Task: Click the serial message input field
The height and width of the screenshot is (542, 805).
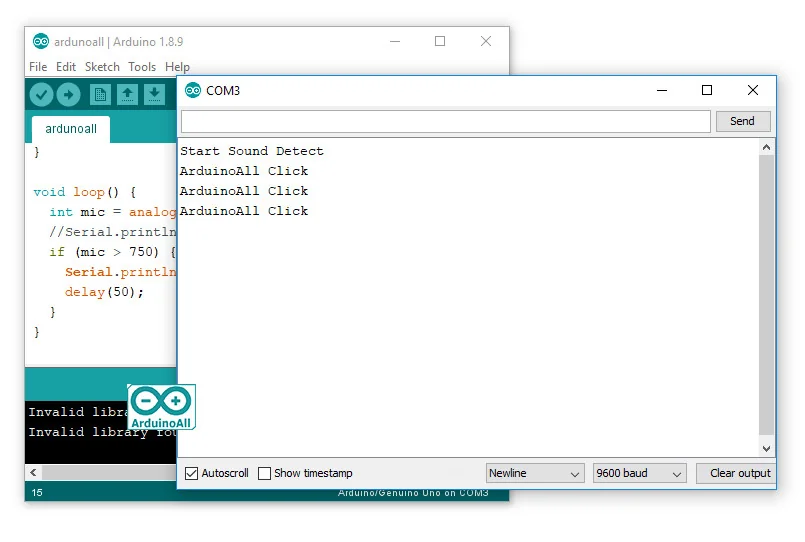Action: point(446,122)
